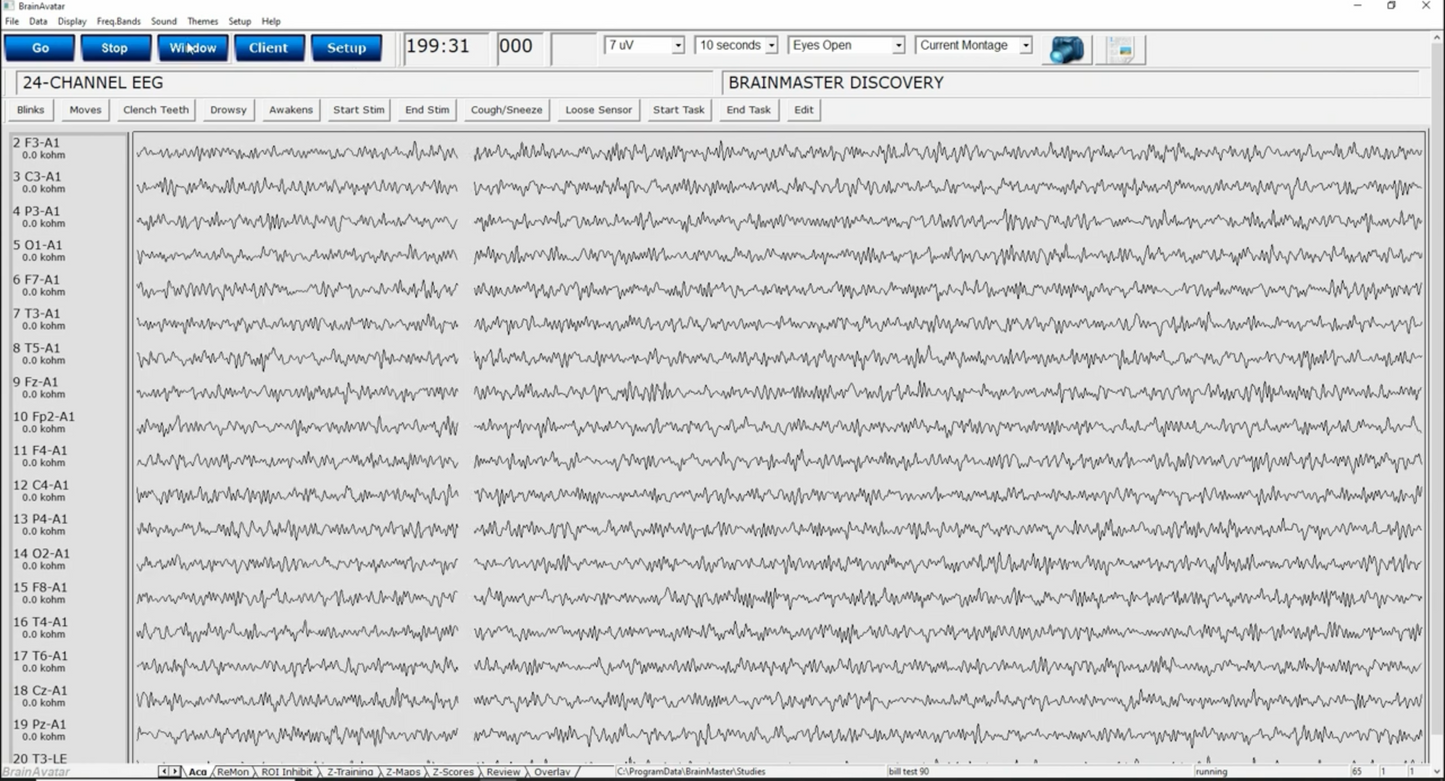Mark a Cough/Sneeze event
1445x781 pixels.
[x=507, y=110]
